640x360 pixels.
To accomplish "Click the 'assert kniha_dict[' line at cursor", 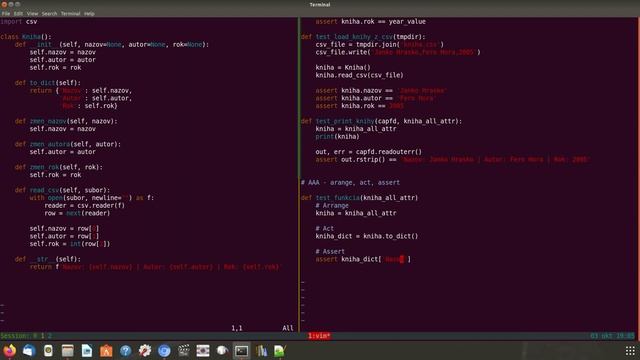I will (363, 259).
